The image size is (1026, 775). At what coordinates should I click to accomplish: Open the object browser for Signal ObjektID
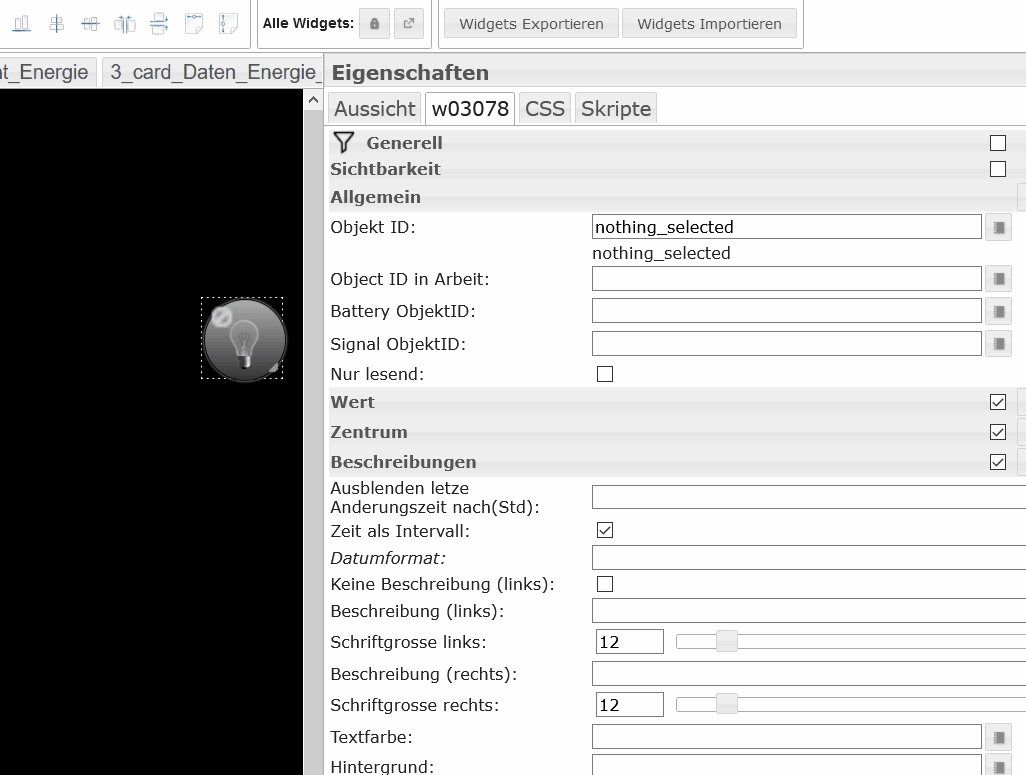[x=998, y=345]
